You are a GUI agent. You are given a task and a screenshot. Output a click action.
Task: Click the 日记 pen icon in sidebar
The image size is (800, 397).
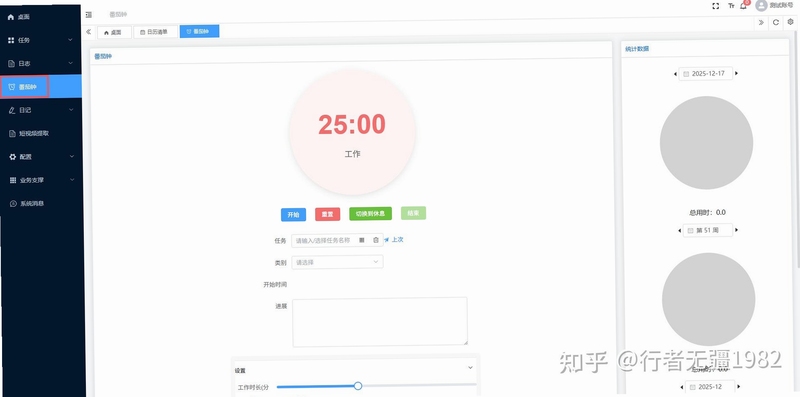coord(12,110)
